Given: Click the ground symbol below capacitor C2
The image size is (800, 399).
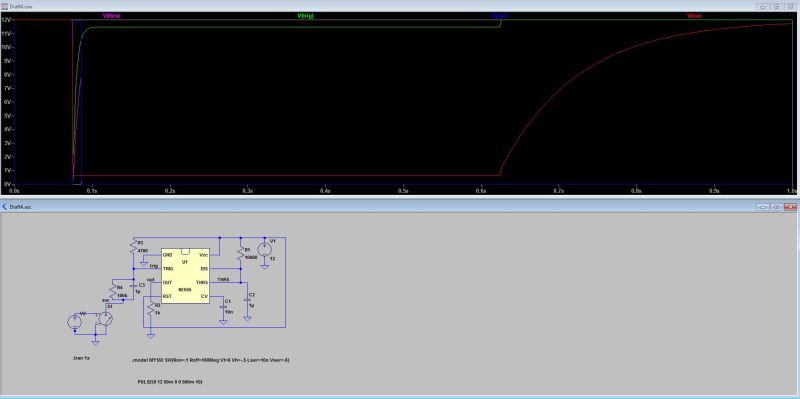Looking at the screenshot, I should click(x=247, y=318).
